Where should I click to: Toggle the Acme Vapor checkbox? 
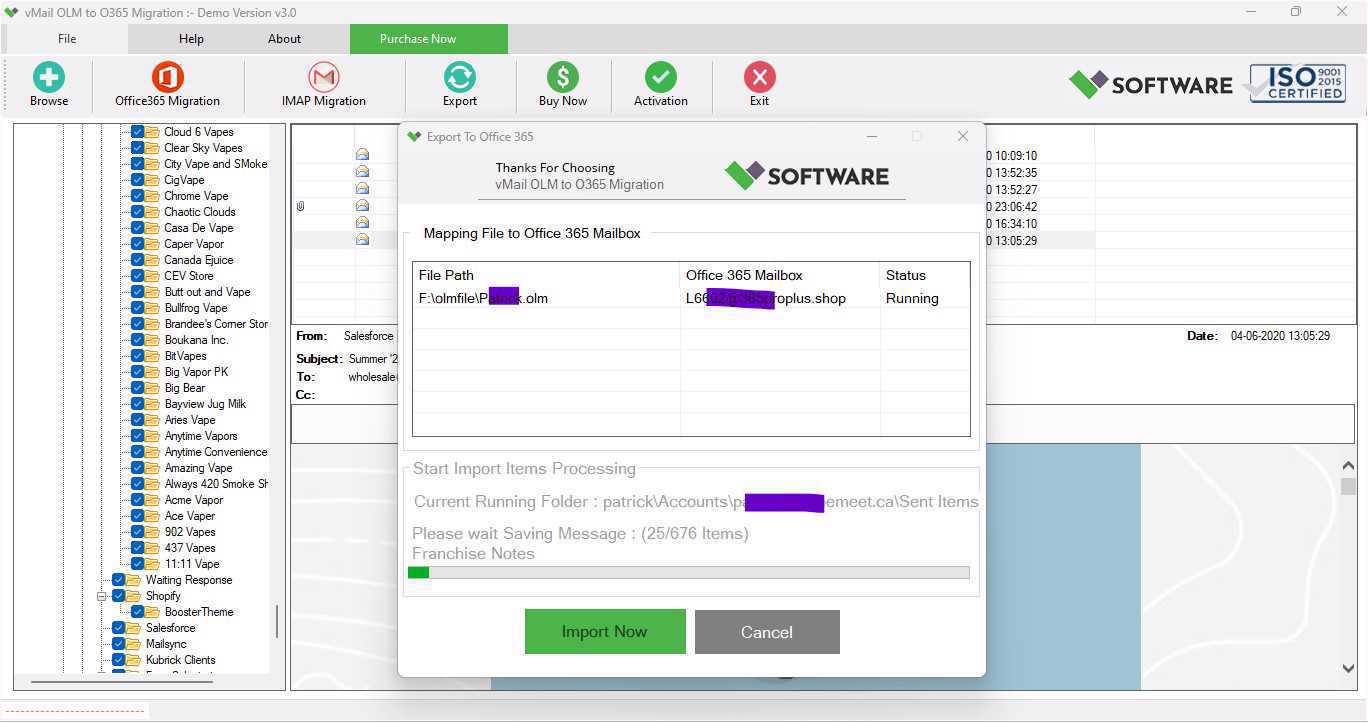click(138, 500)
